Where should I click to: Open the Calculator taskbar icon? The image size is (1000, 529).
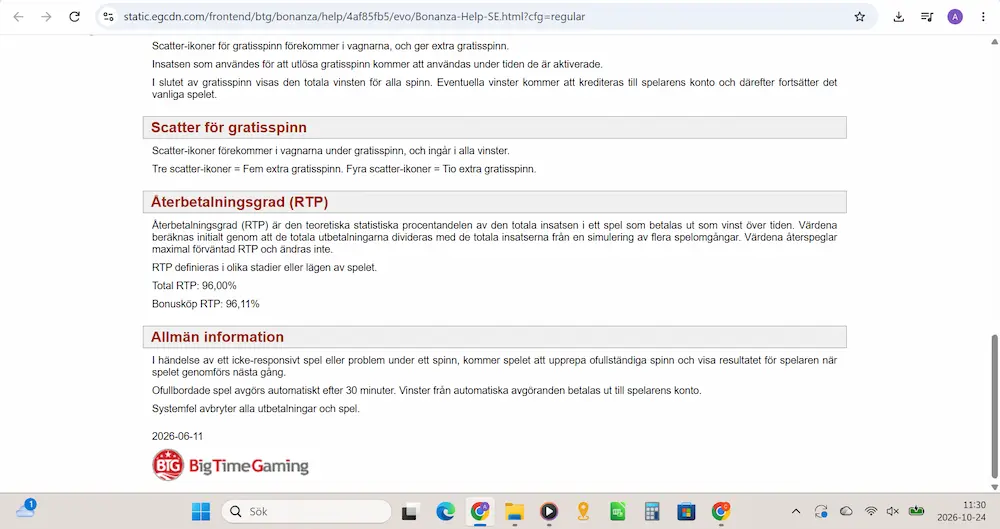point(652,511)
